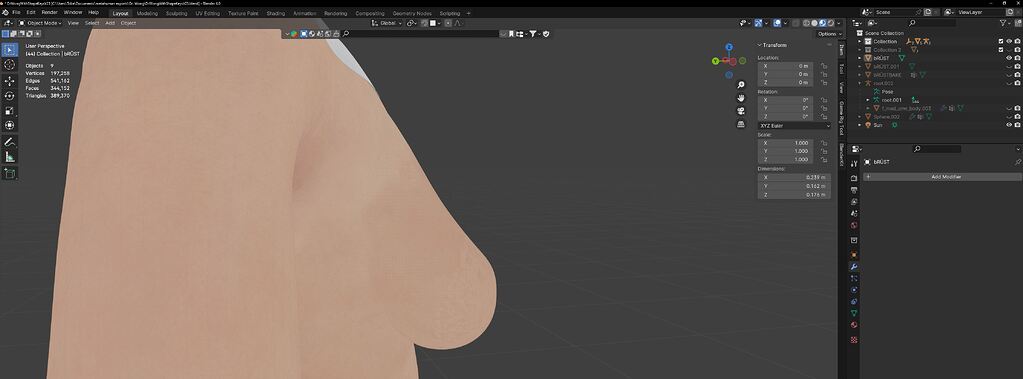Switch to the Shading workspace tab
The width and height of the screenshot is (1023, 379).
click(276, 13)
